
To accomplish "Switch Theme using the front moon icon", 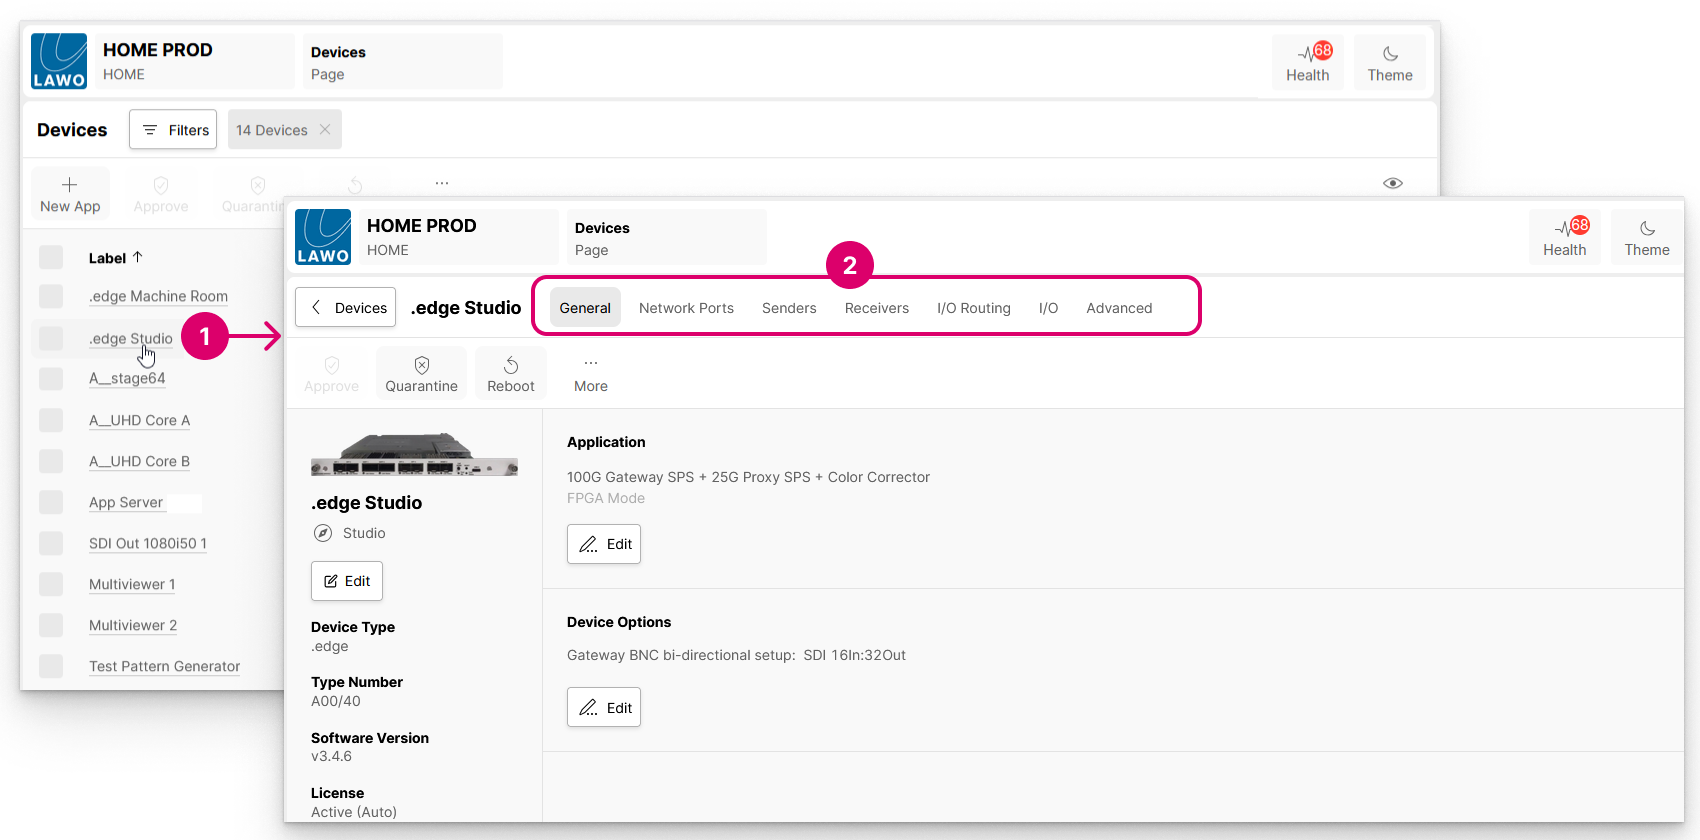I will (x=1646, y=229).
